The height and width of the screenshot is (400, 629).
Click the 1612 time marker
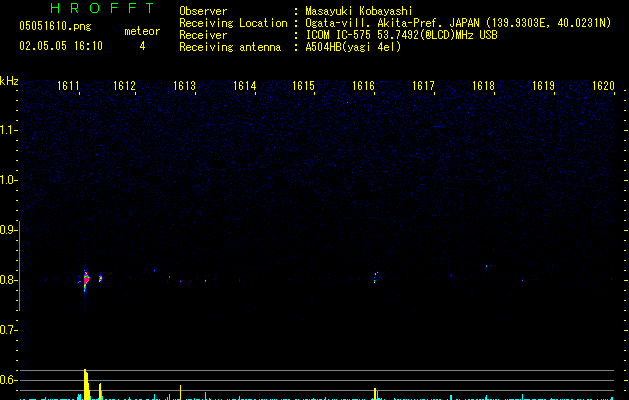(x=124, y=86)
